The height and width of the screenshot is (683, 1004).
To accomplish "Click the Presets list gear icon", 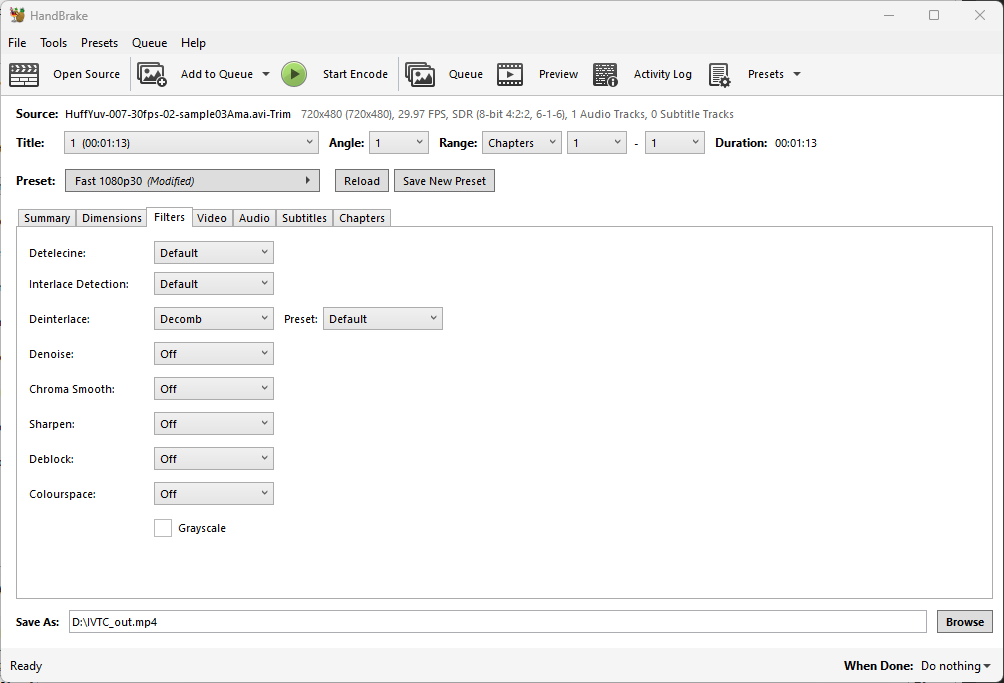I will click(719, 74).
